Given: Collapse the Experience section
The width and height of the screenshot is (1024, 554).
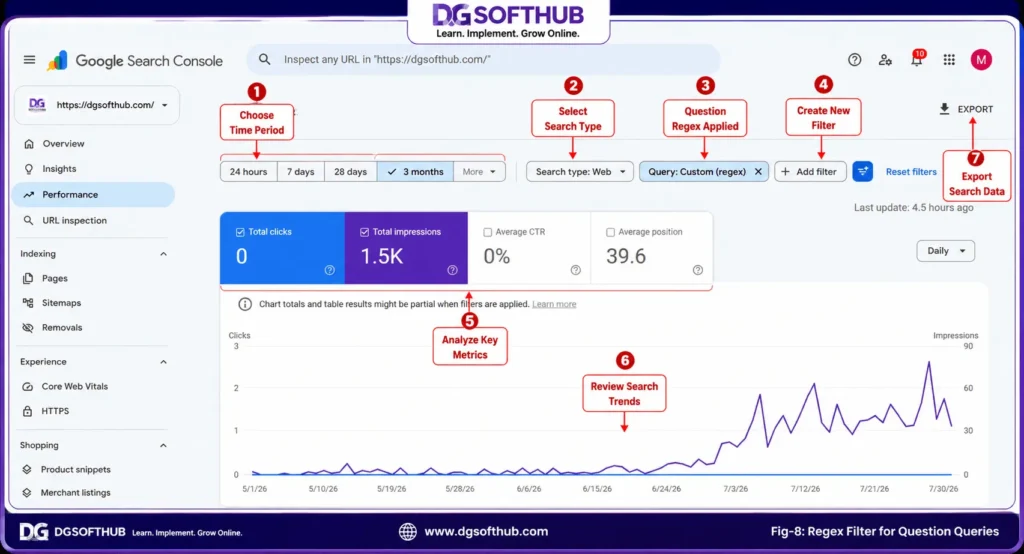Looking at the screenshot, I should coord(163,362).
